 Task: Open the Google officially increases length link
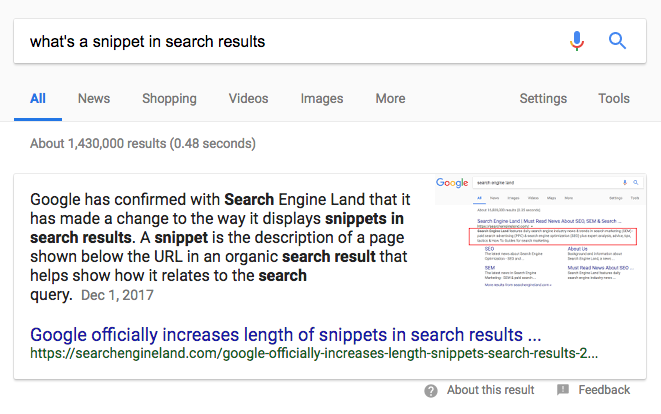pyautogui.click(x=285, y=335)
